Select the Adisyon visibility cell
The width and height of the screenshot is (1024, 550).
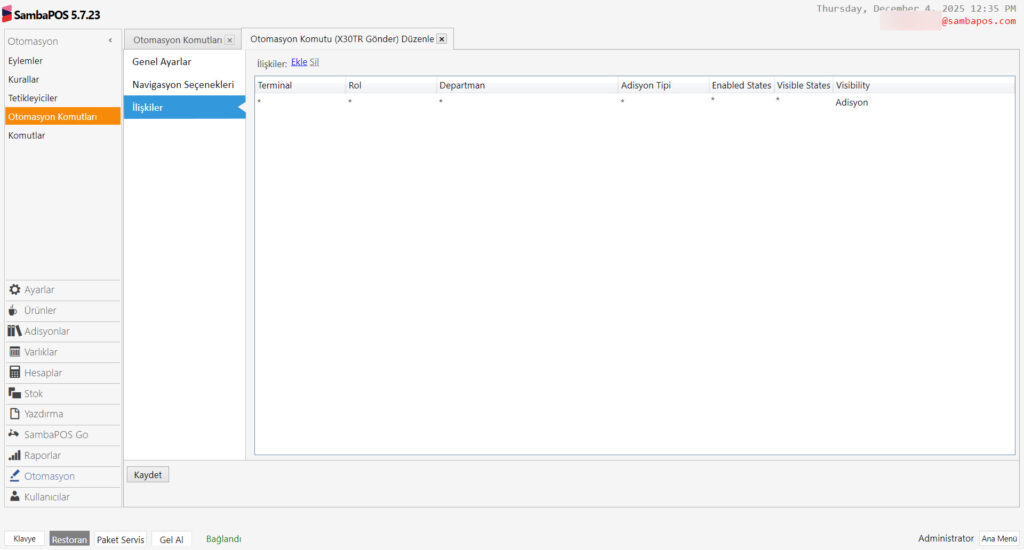(852, 103)
